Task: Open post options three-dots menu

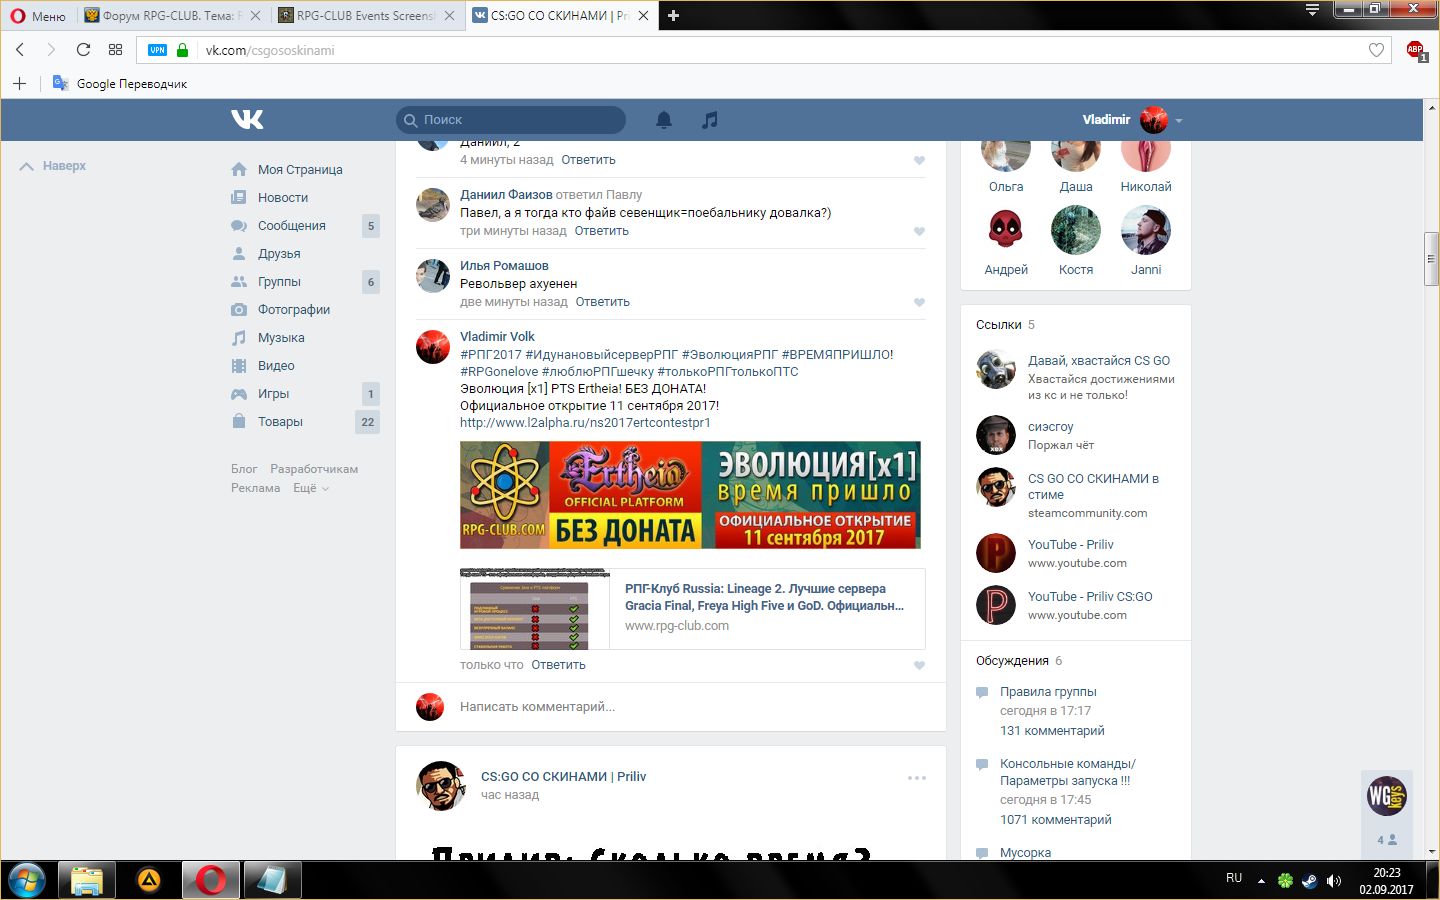Action: click(x=917, y=778)
